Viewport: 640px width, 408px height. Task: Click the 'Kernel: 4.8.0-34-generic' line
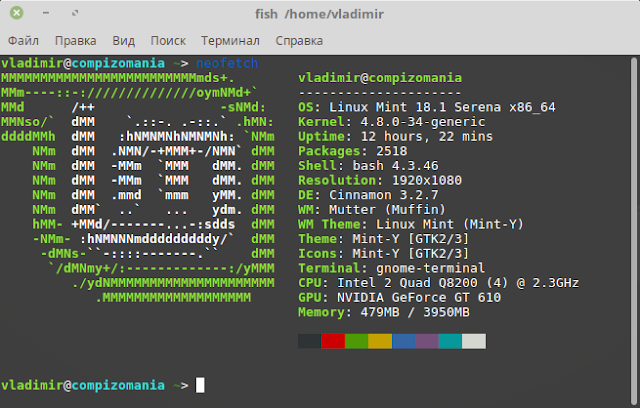point(391,122)
